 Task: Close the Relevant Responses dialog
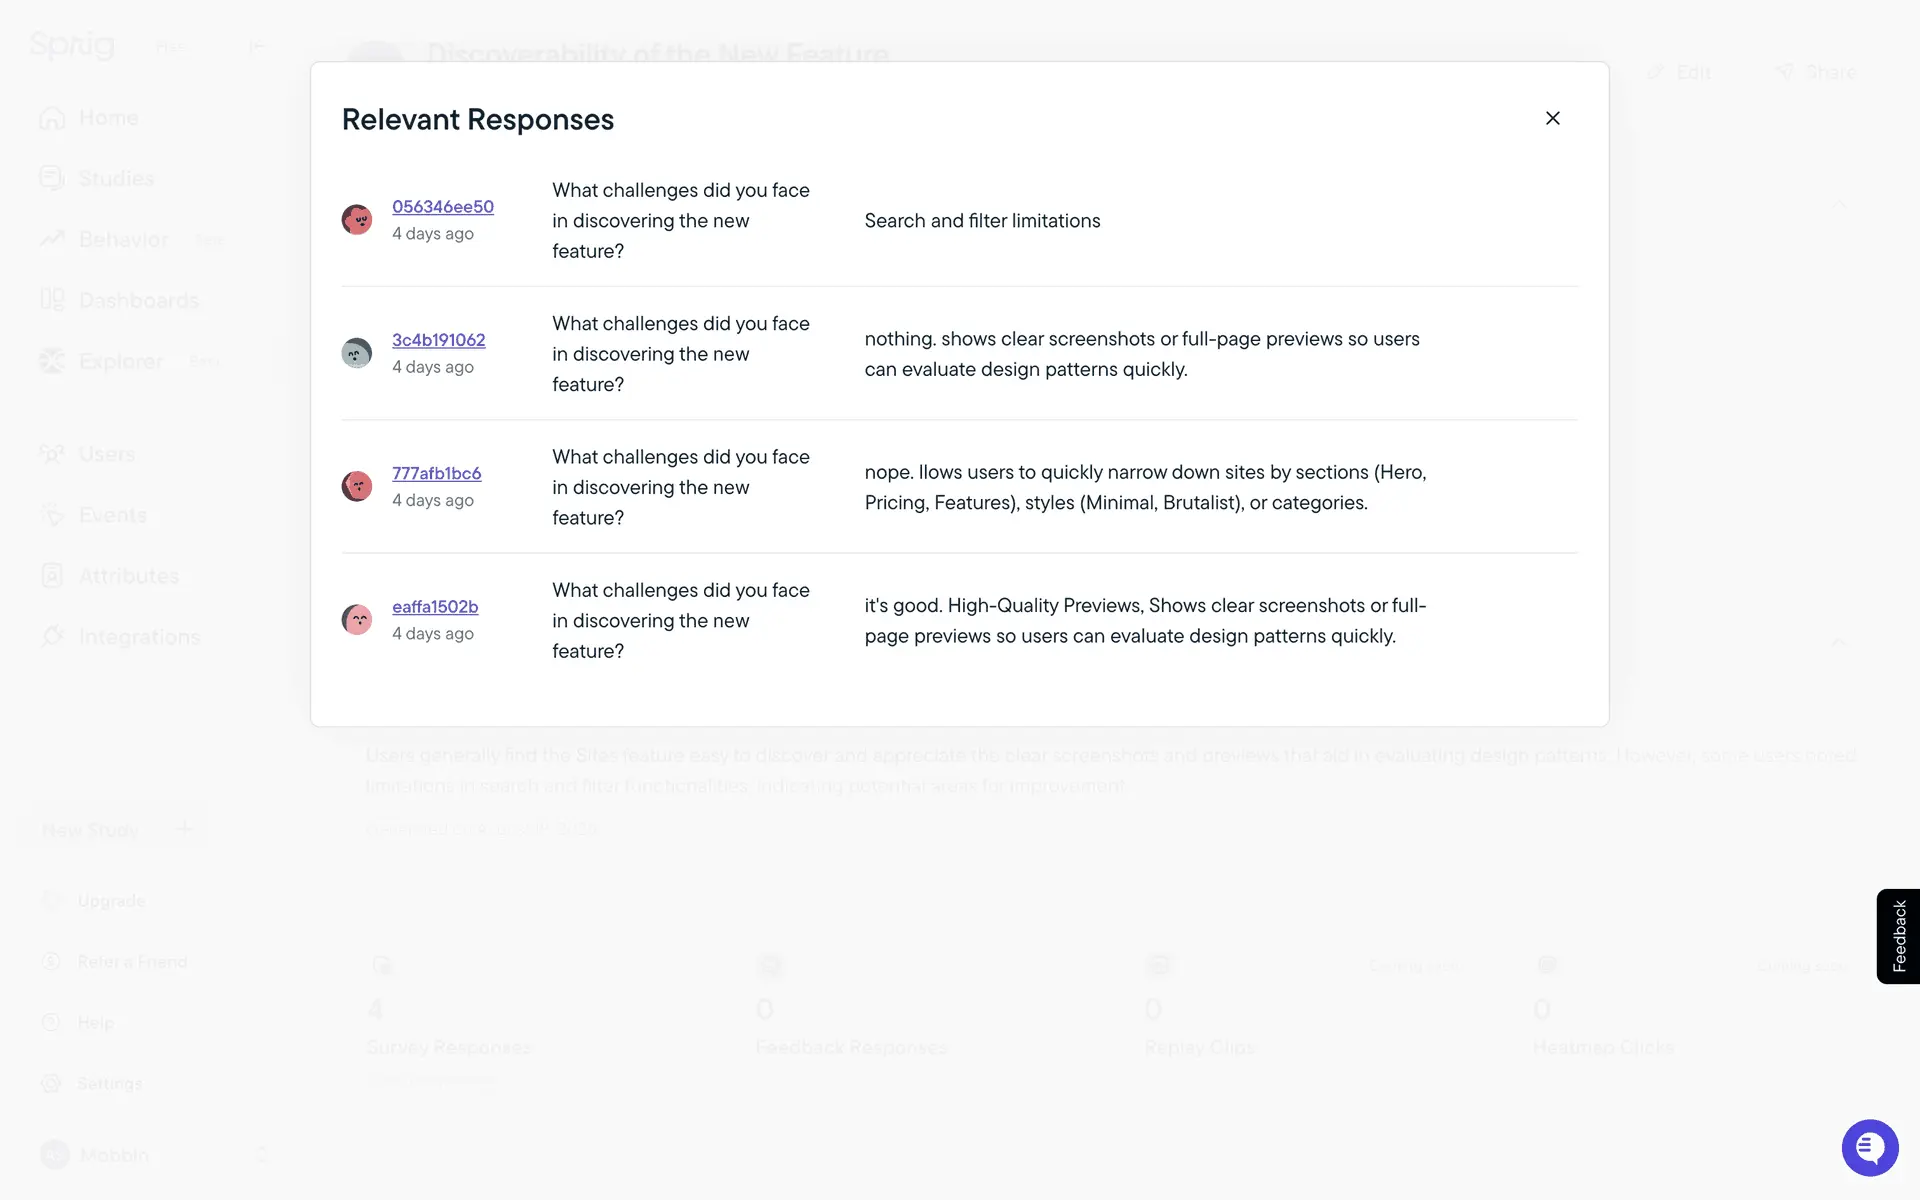click(x=1552, y=118)
